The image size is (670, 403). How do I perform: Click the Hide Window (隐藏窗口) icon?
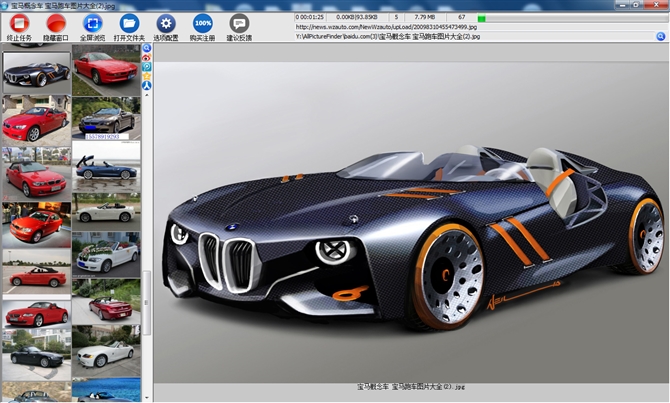[56, 22]
